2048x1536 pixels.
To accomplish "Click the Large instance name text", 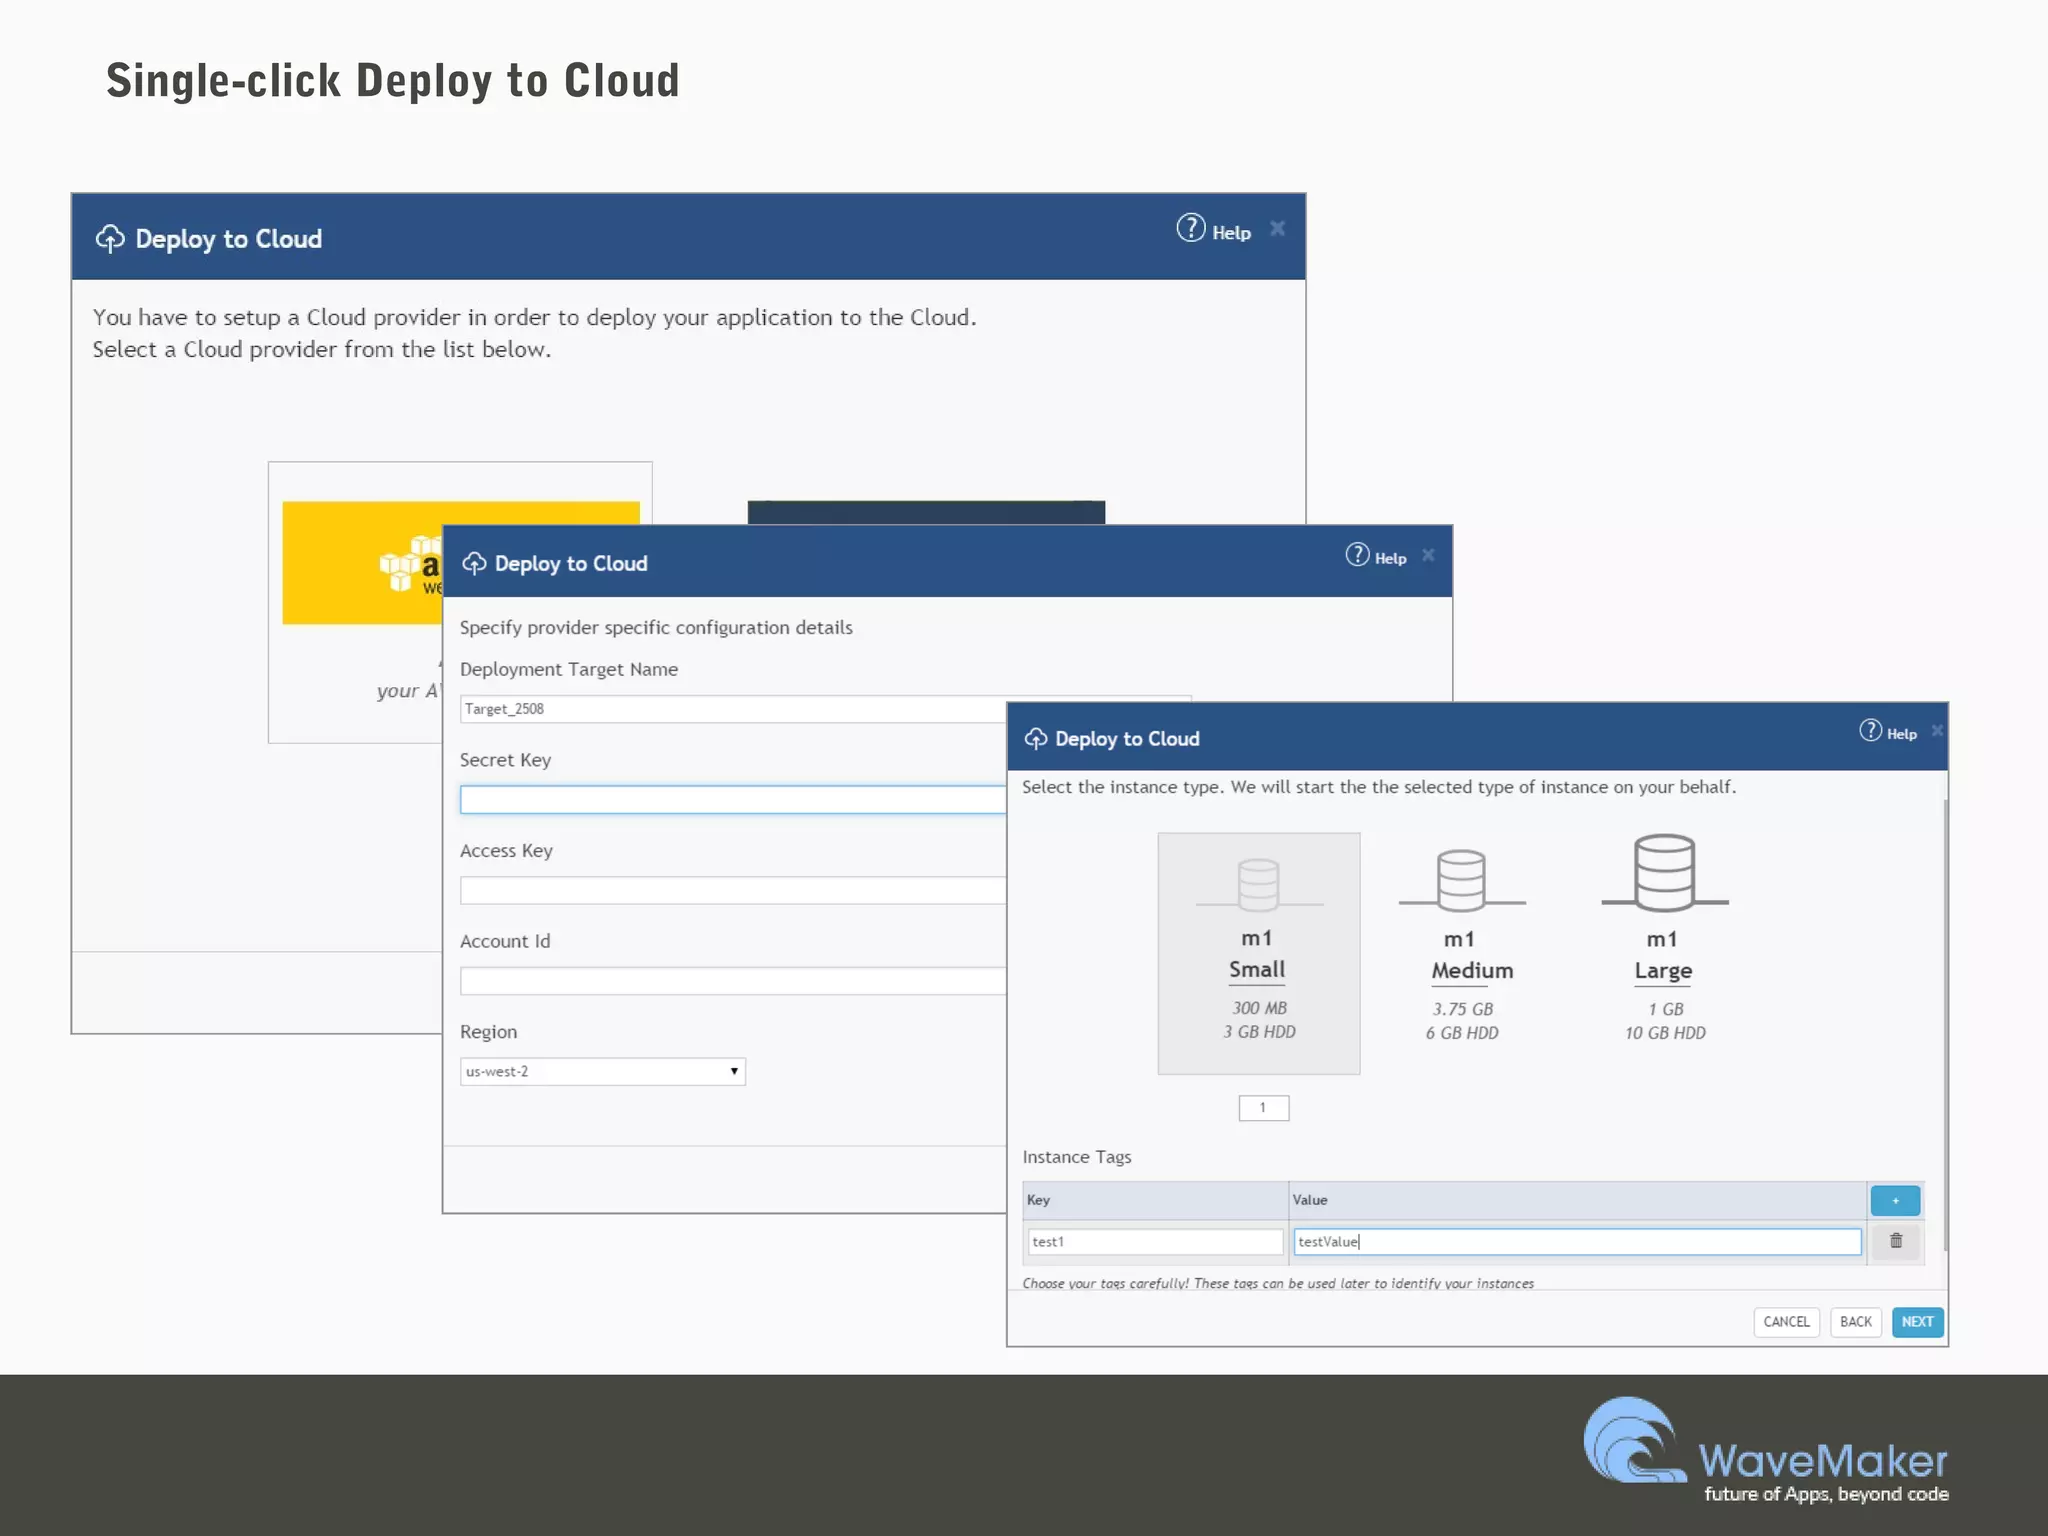I will pyautogui.click(x=1663, y=970).
